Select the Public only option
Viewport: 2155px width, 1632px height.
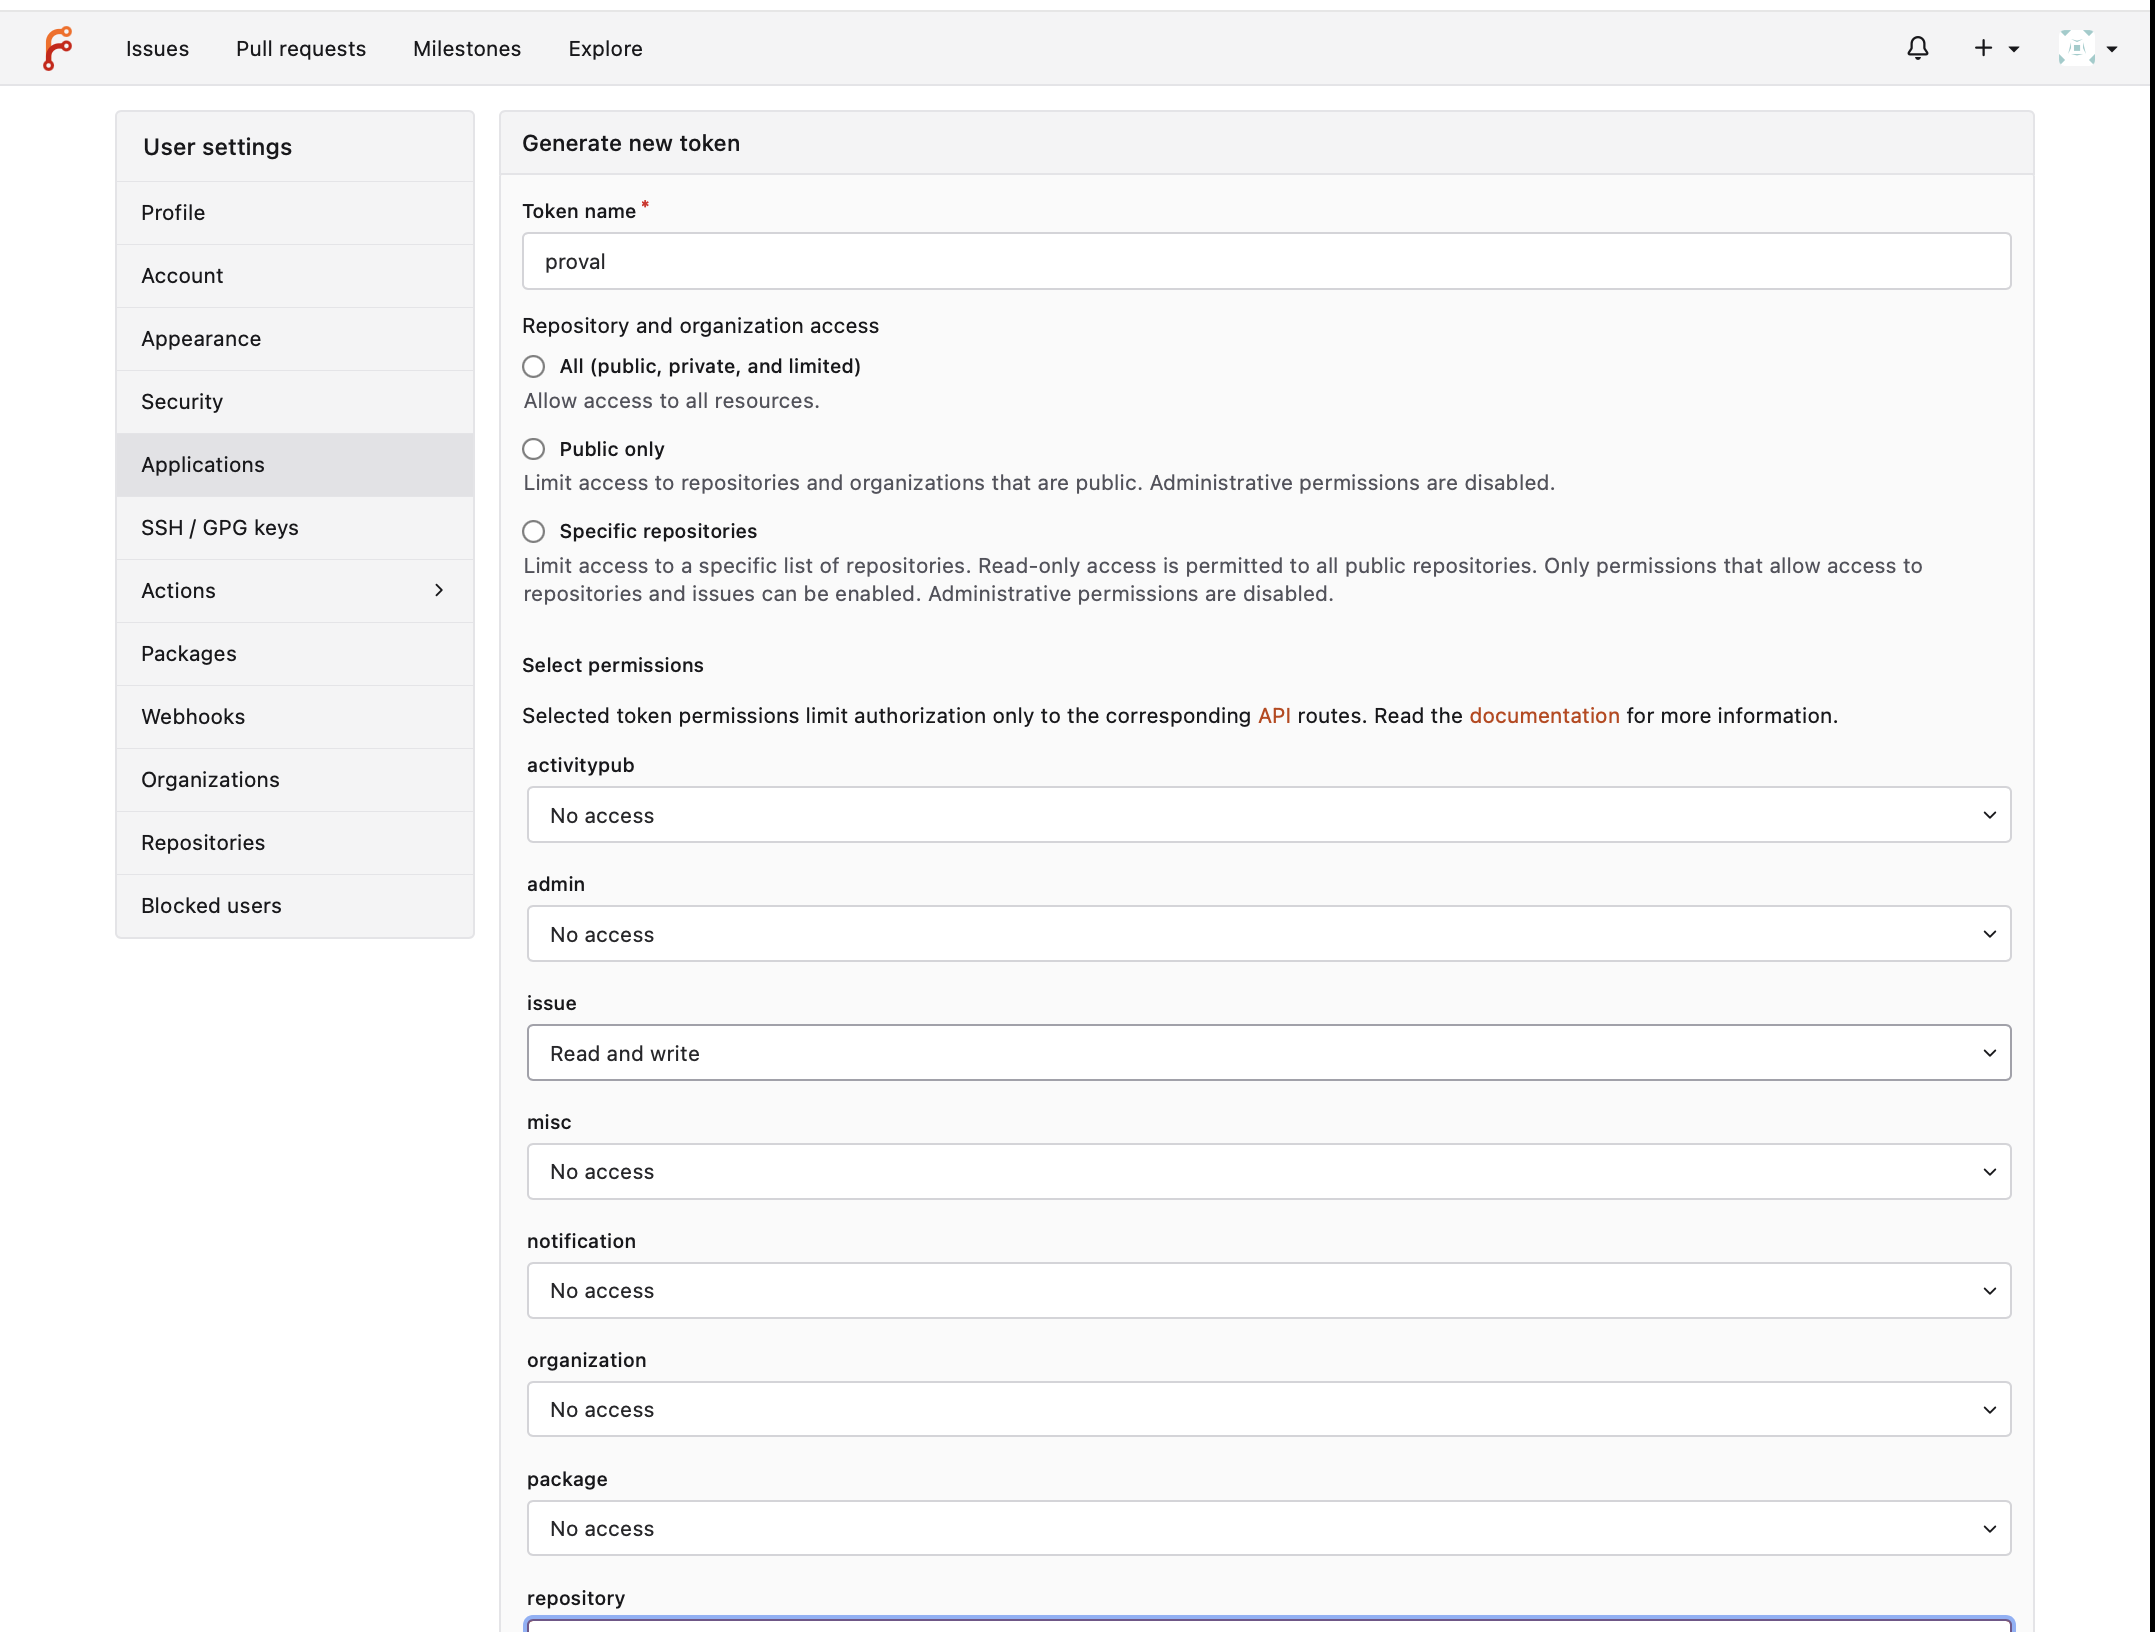534,449
